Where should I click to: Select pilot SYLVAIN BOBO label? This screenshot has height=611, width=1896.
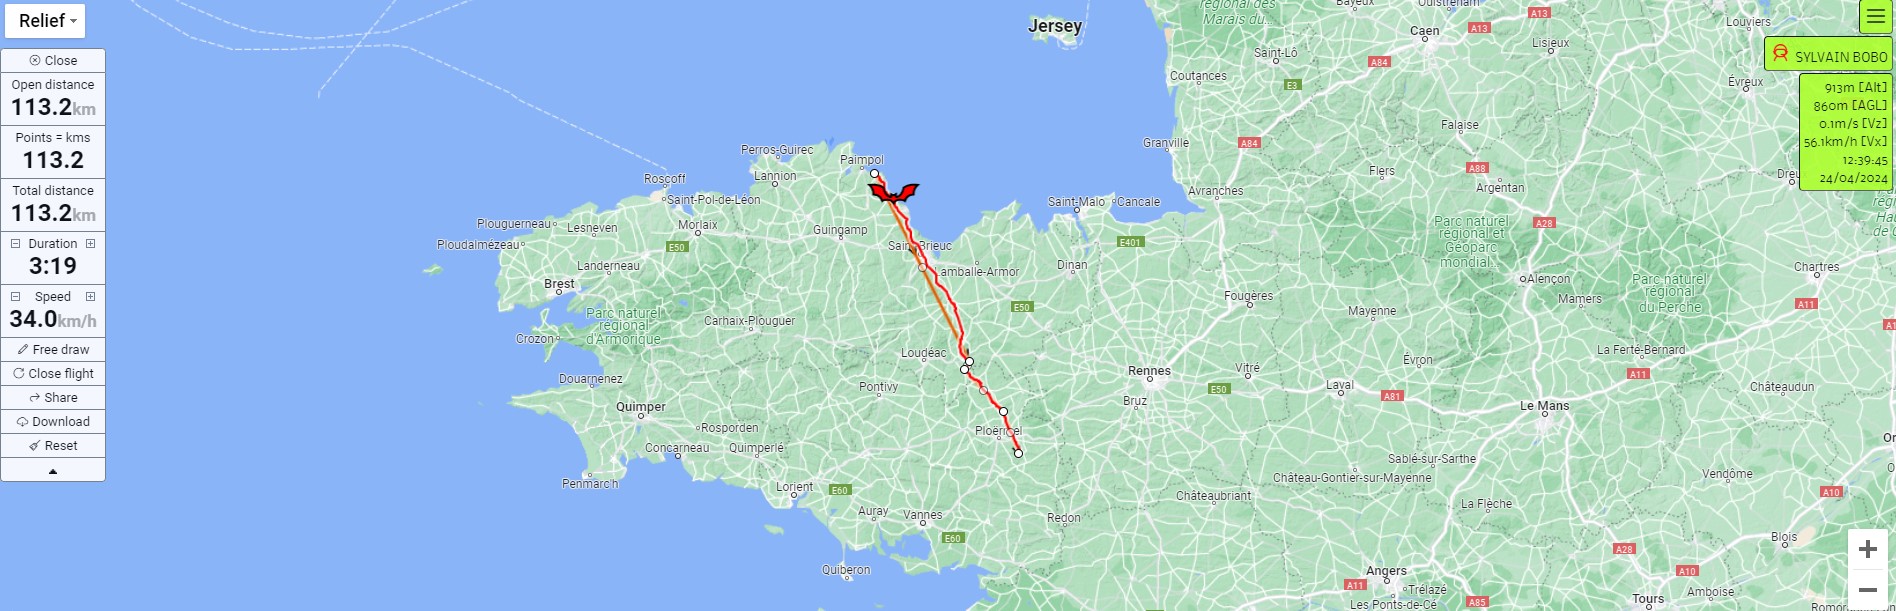click(x=1829, y=56)
